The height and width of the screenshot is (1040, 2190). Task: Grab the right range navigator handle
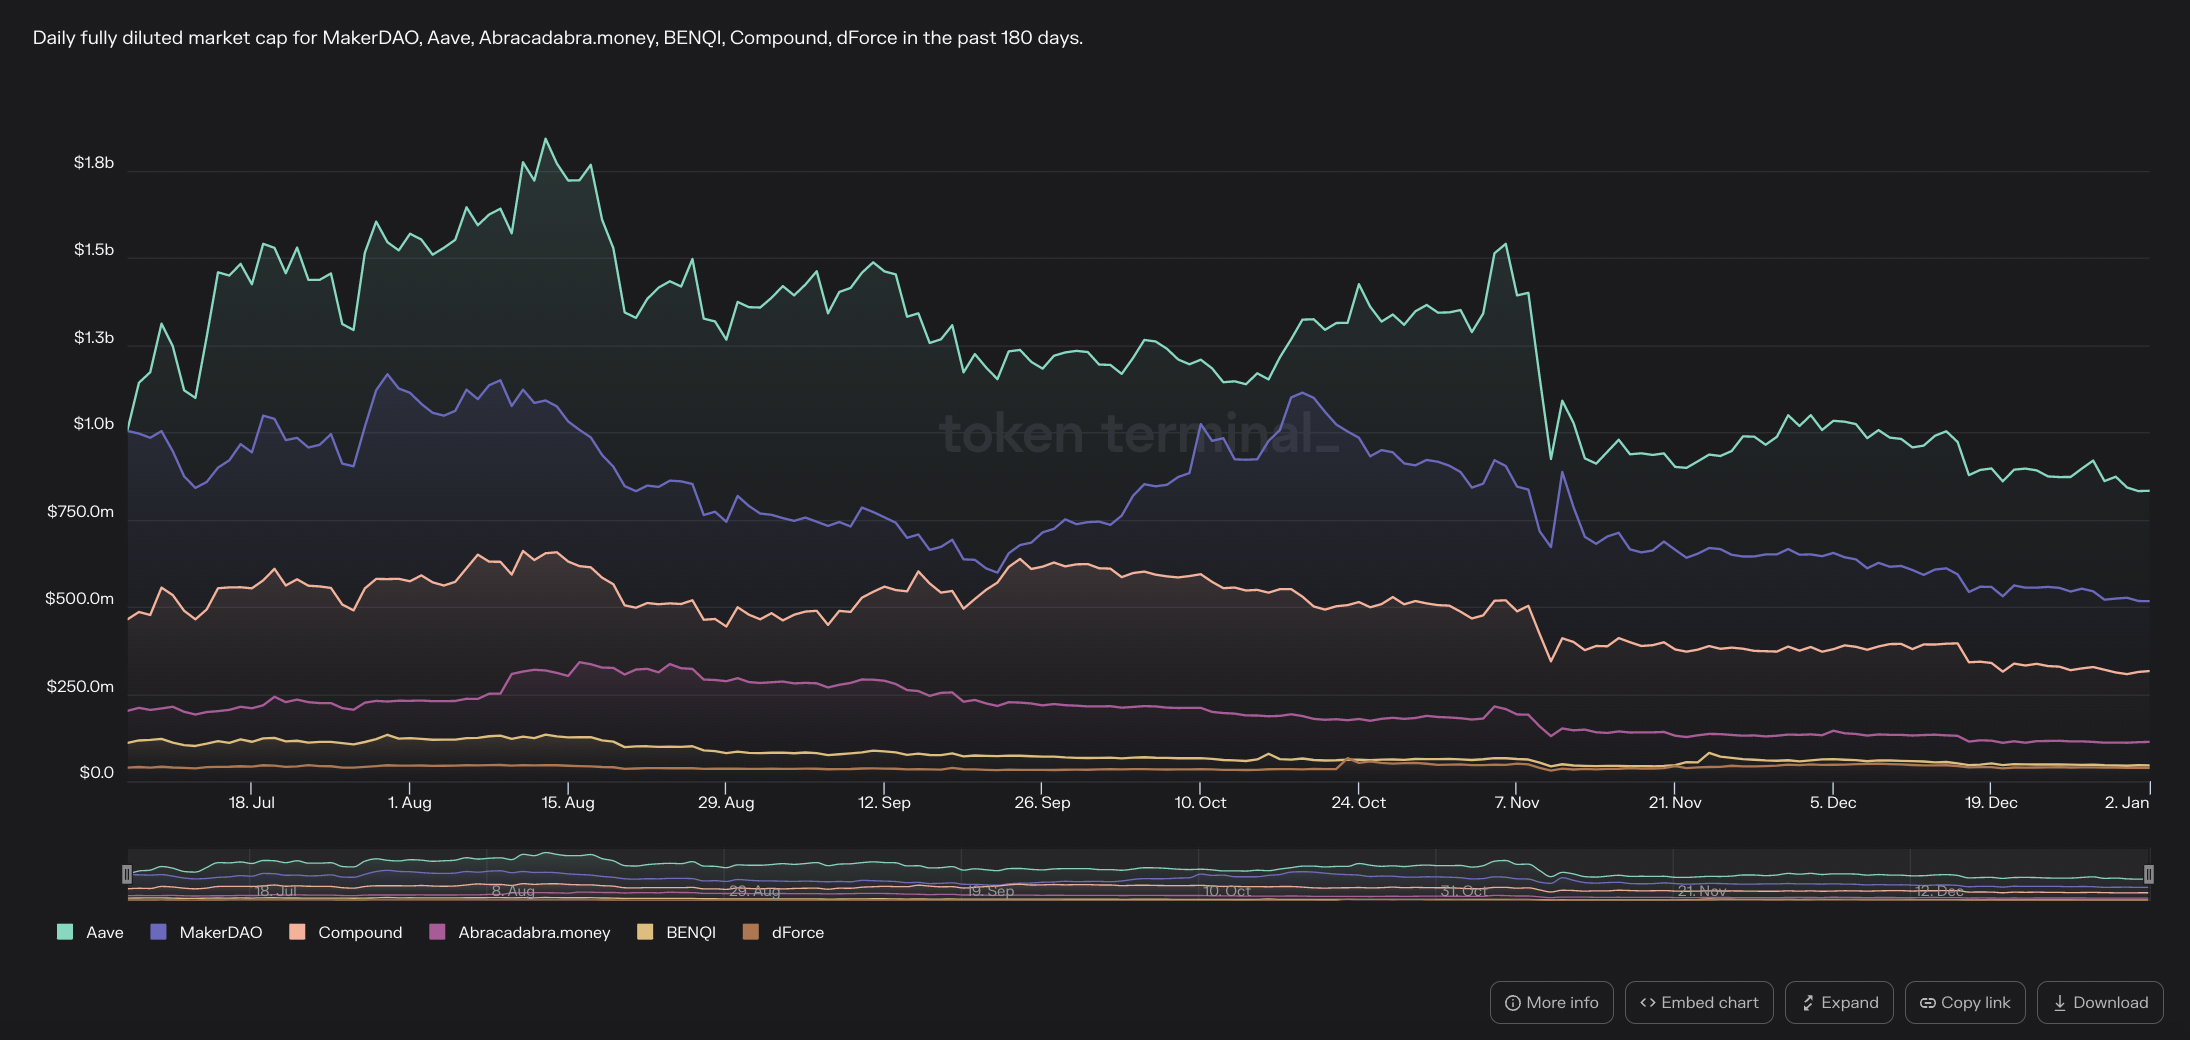coord(2148,874)
